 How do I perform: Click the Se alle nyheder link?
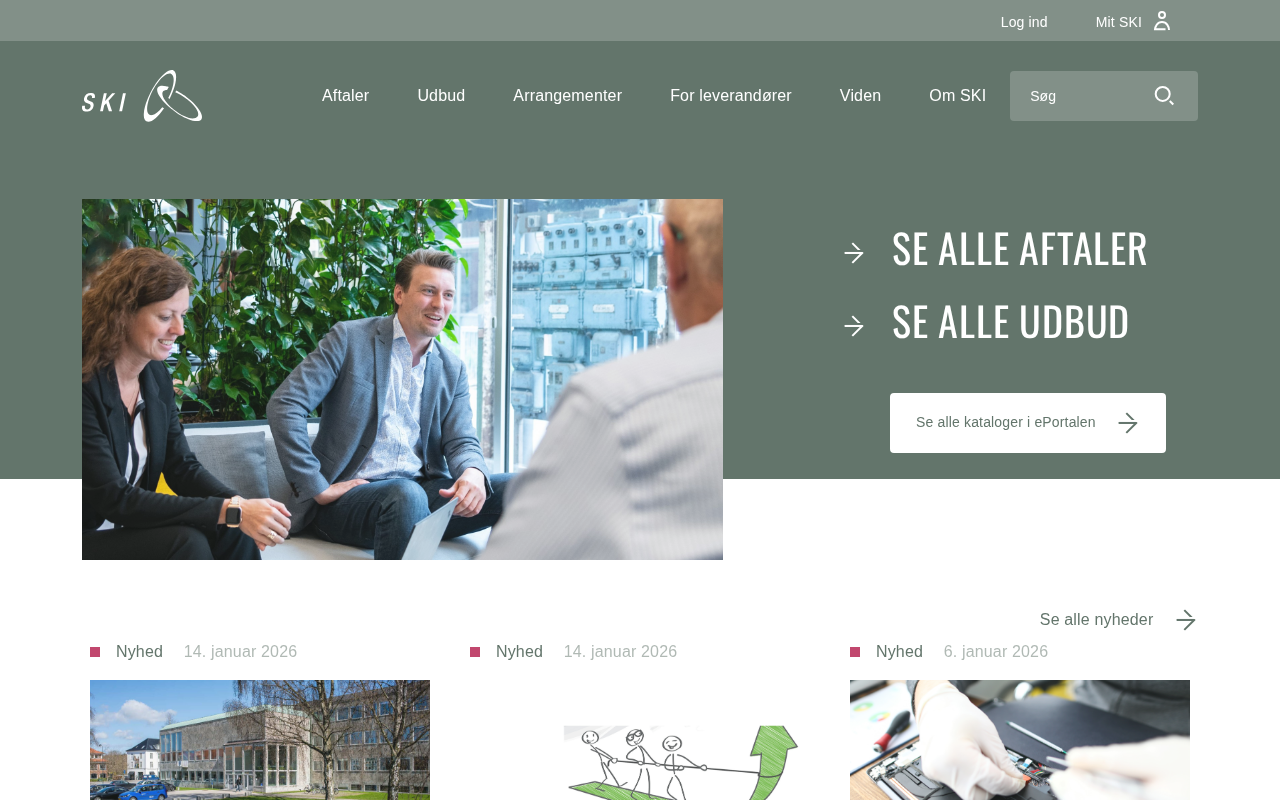point(1096,620)
